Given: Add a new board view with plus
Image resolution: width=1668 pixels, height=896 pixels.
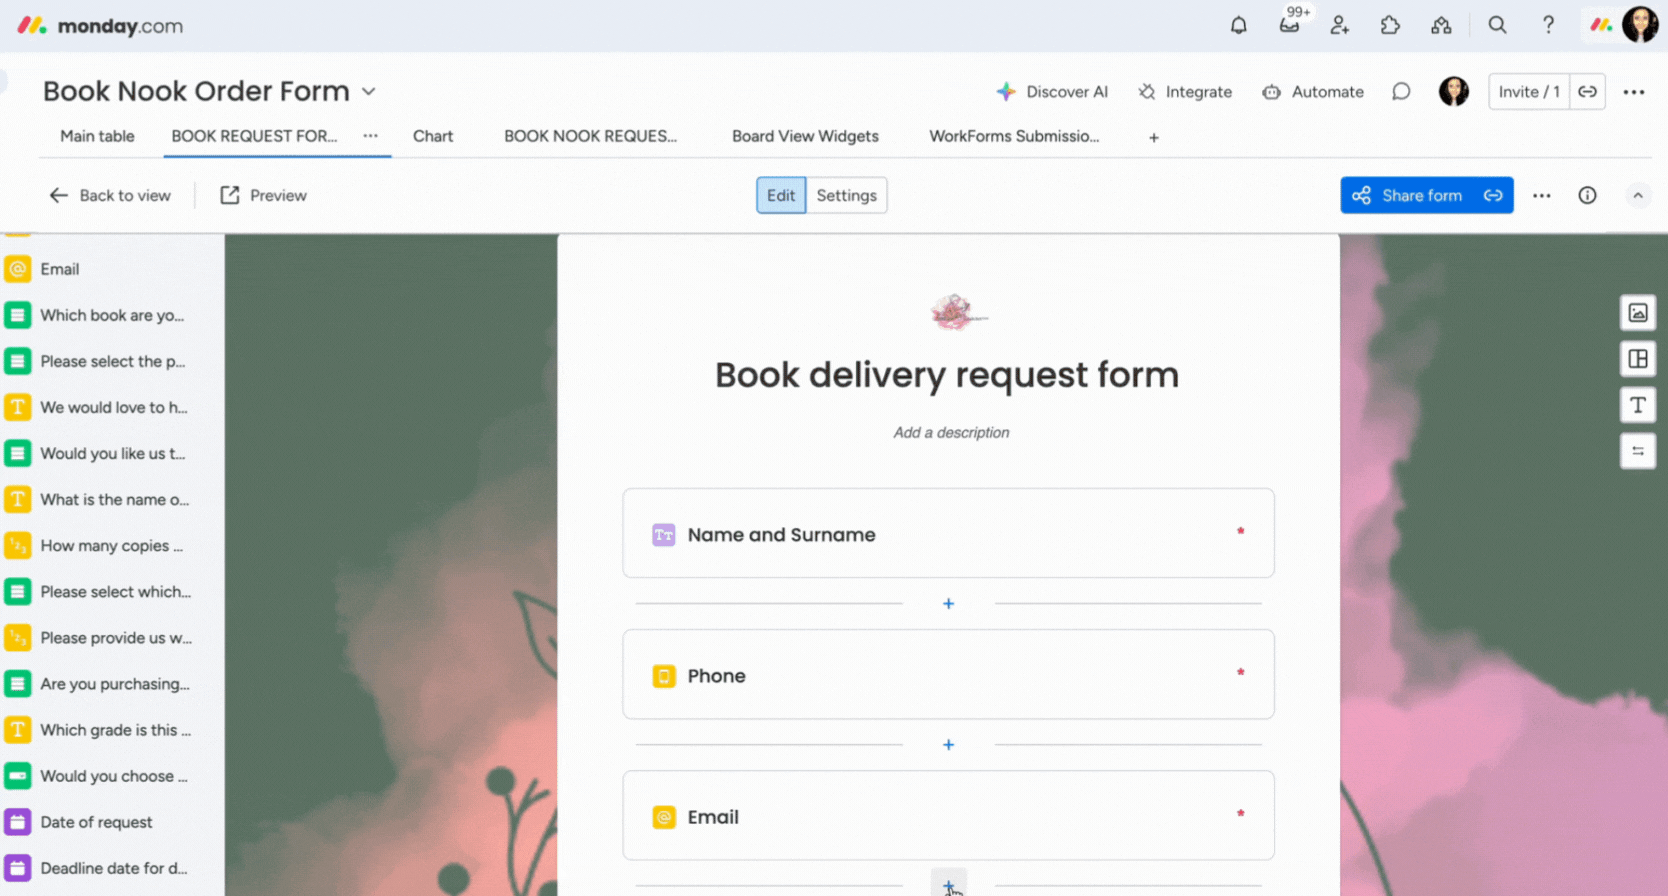Looking at the screenshot, I should (1153, 138).
